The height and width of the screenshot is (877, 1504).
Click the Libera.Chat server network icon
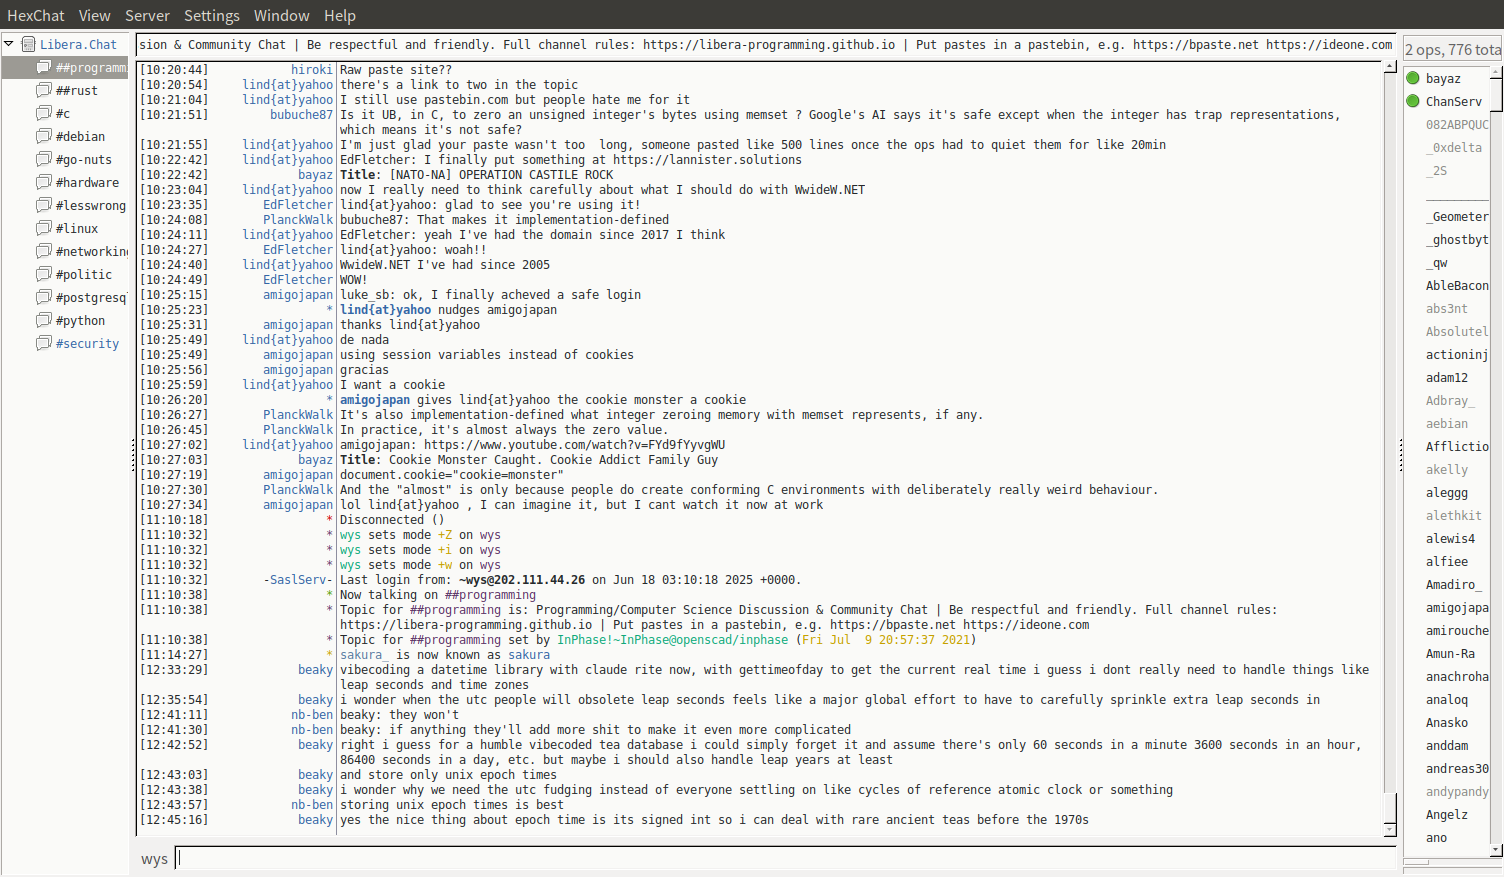tap(29, 44)
